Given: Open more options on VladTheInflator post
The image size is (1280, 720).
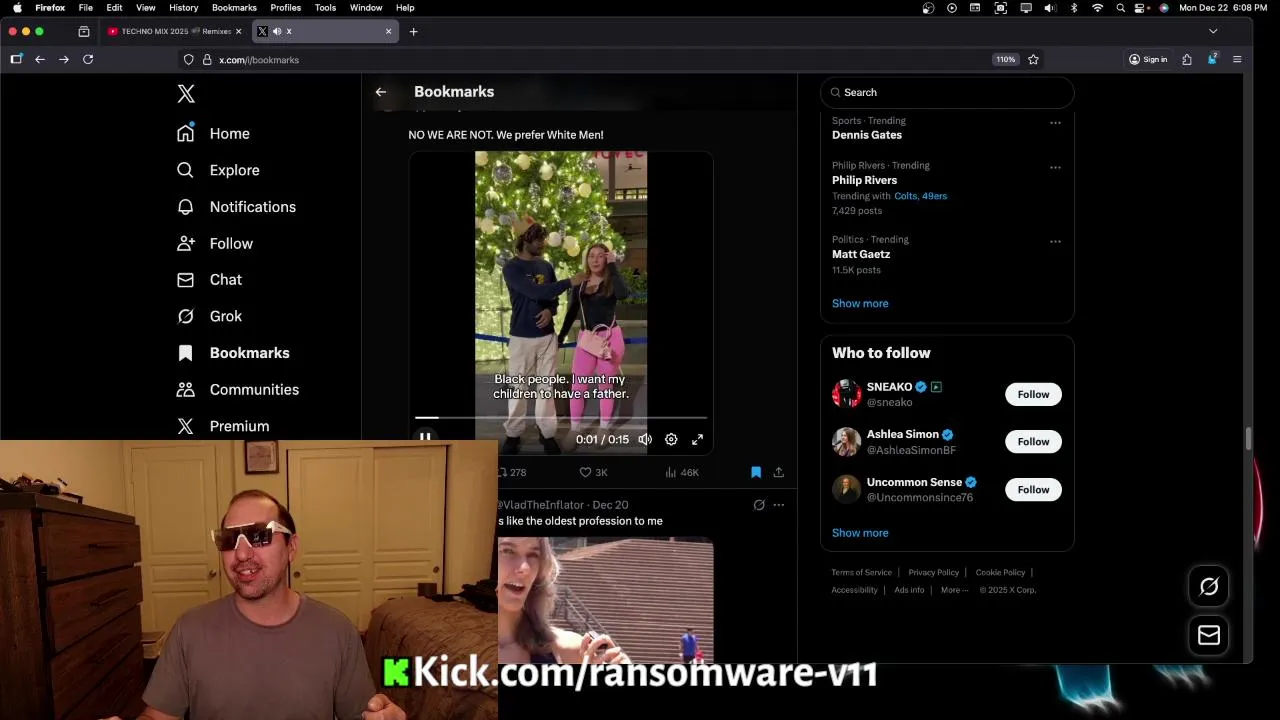Looking at the screenshot, I should pos(779,505).
